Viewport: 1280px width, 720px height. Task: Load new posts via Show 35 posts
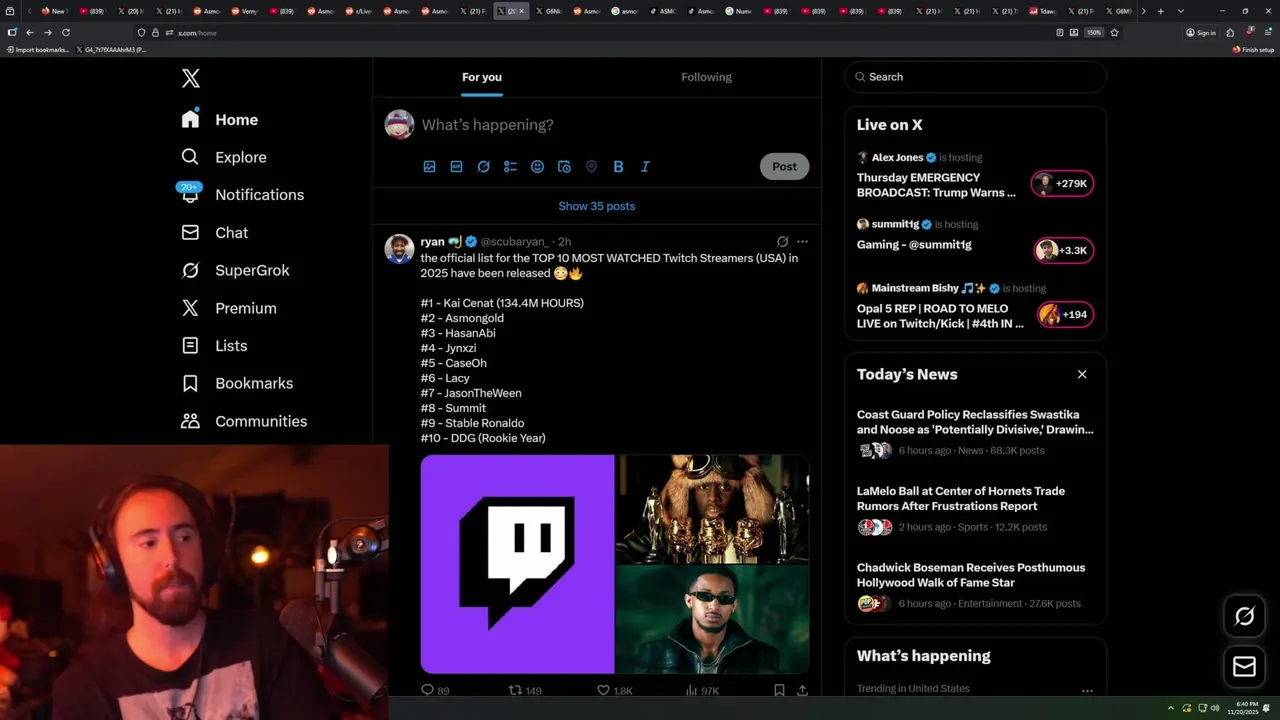click(597, 206)
